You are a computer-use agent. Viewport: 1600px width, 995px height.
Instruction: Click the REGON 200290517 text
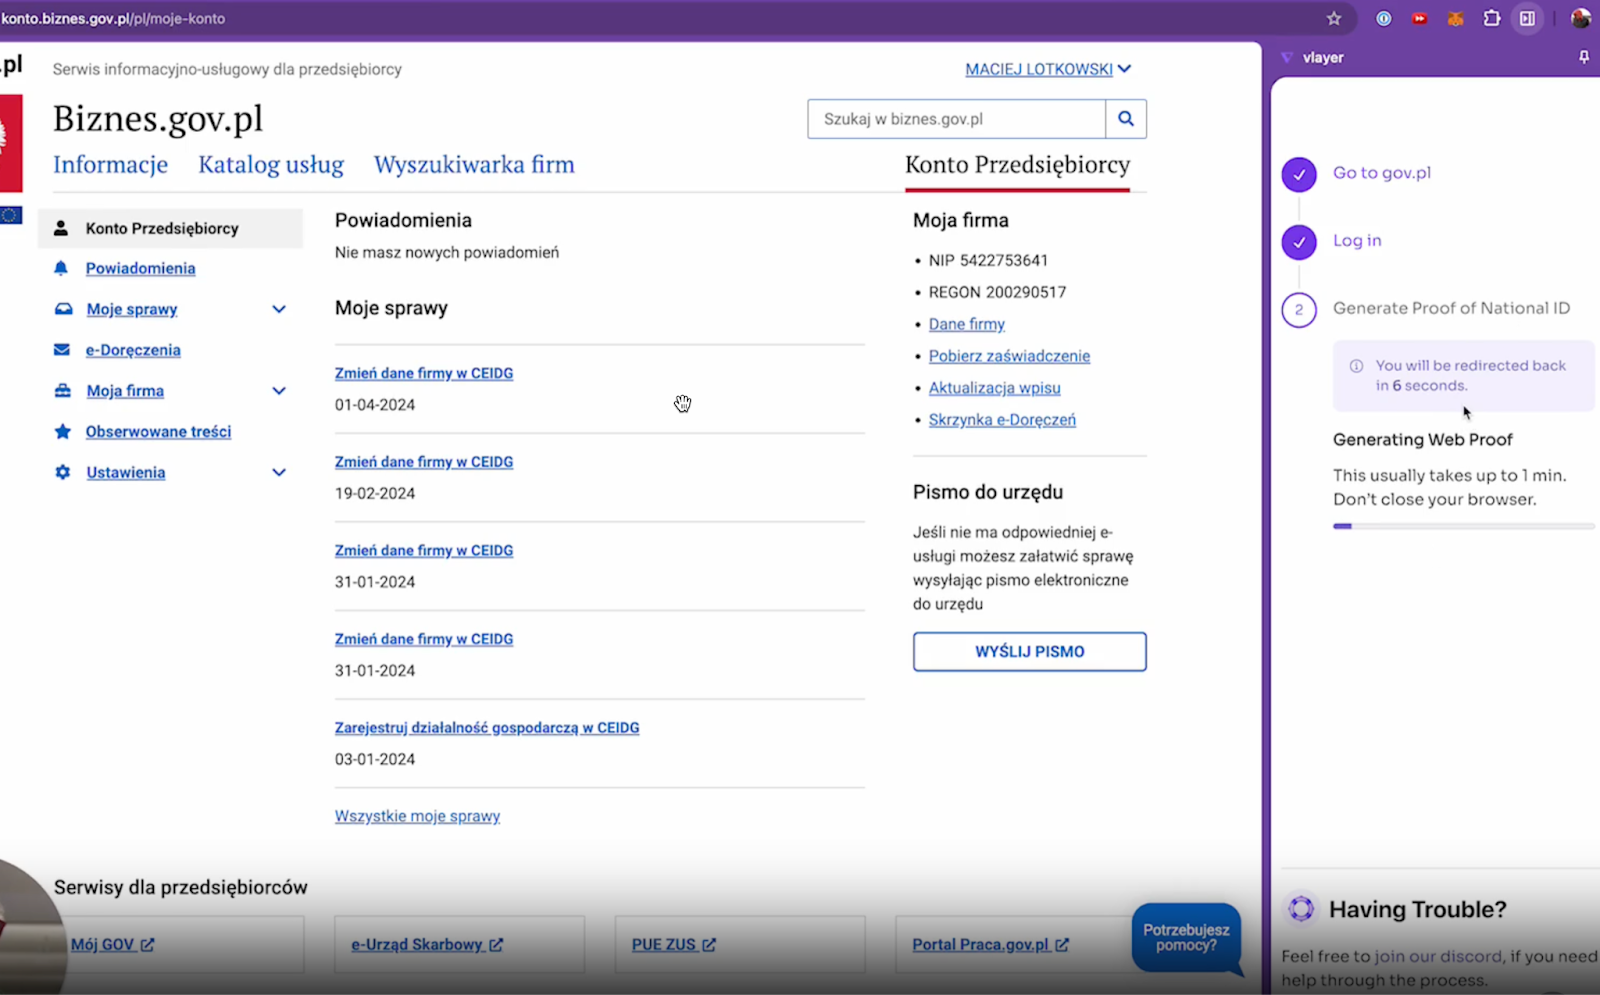(997, 292)
